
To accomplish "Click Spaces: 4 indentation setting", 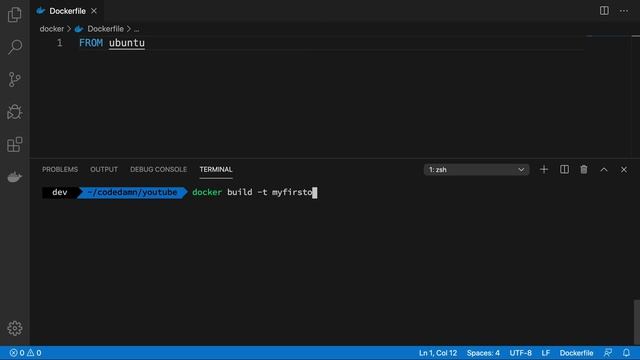I will click(x=483, y=353).
